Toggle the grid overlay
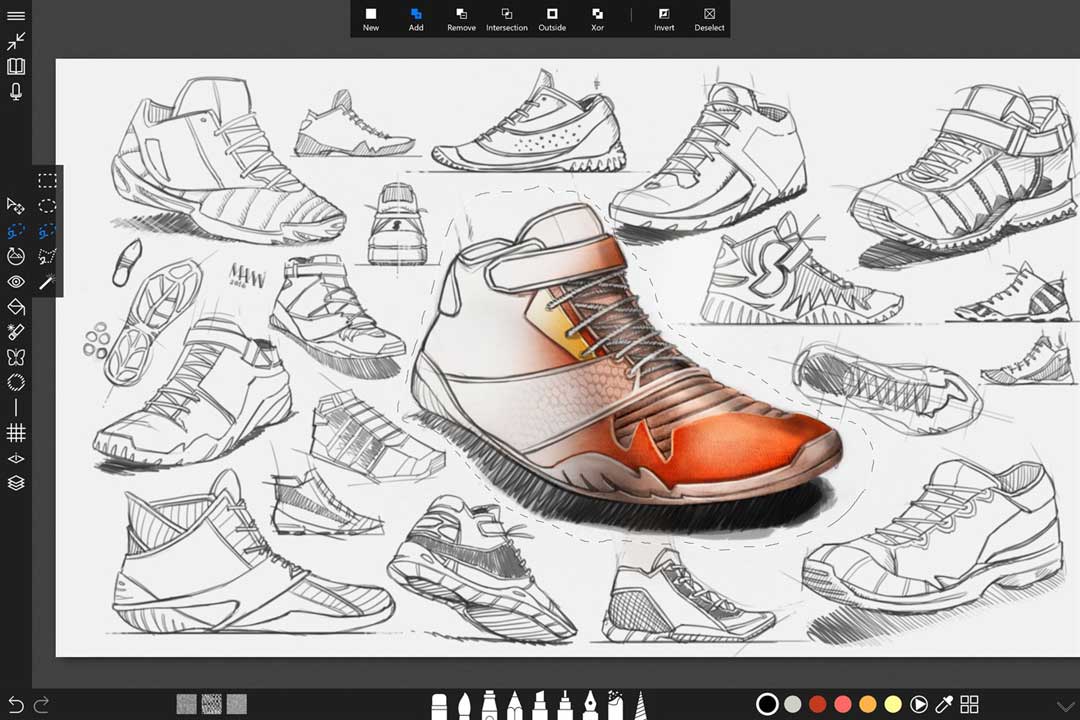 (16, 433)
